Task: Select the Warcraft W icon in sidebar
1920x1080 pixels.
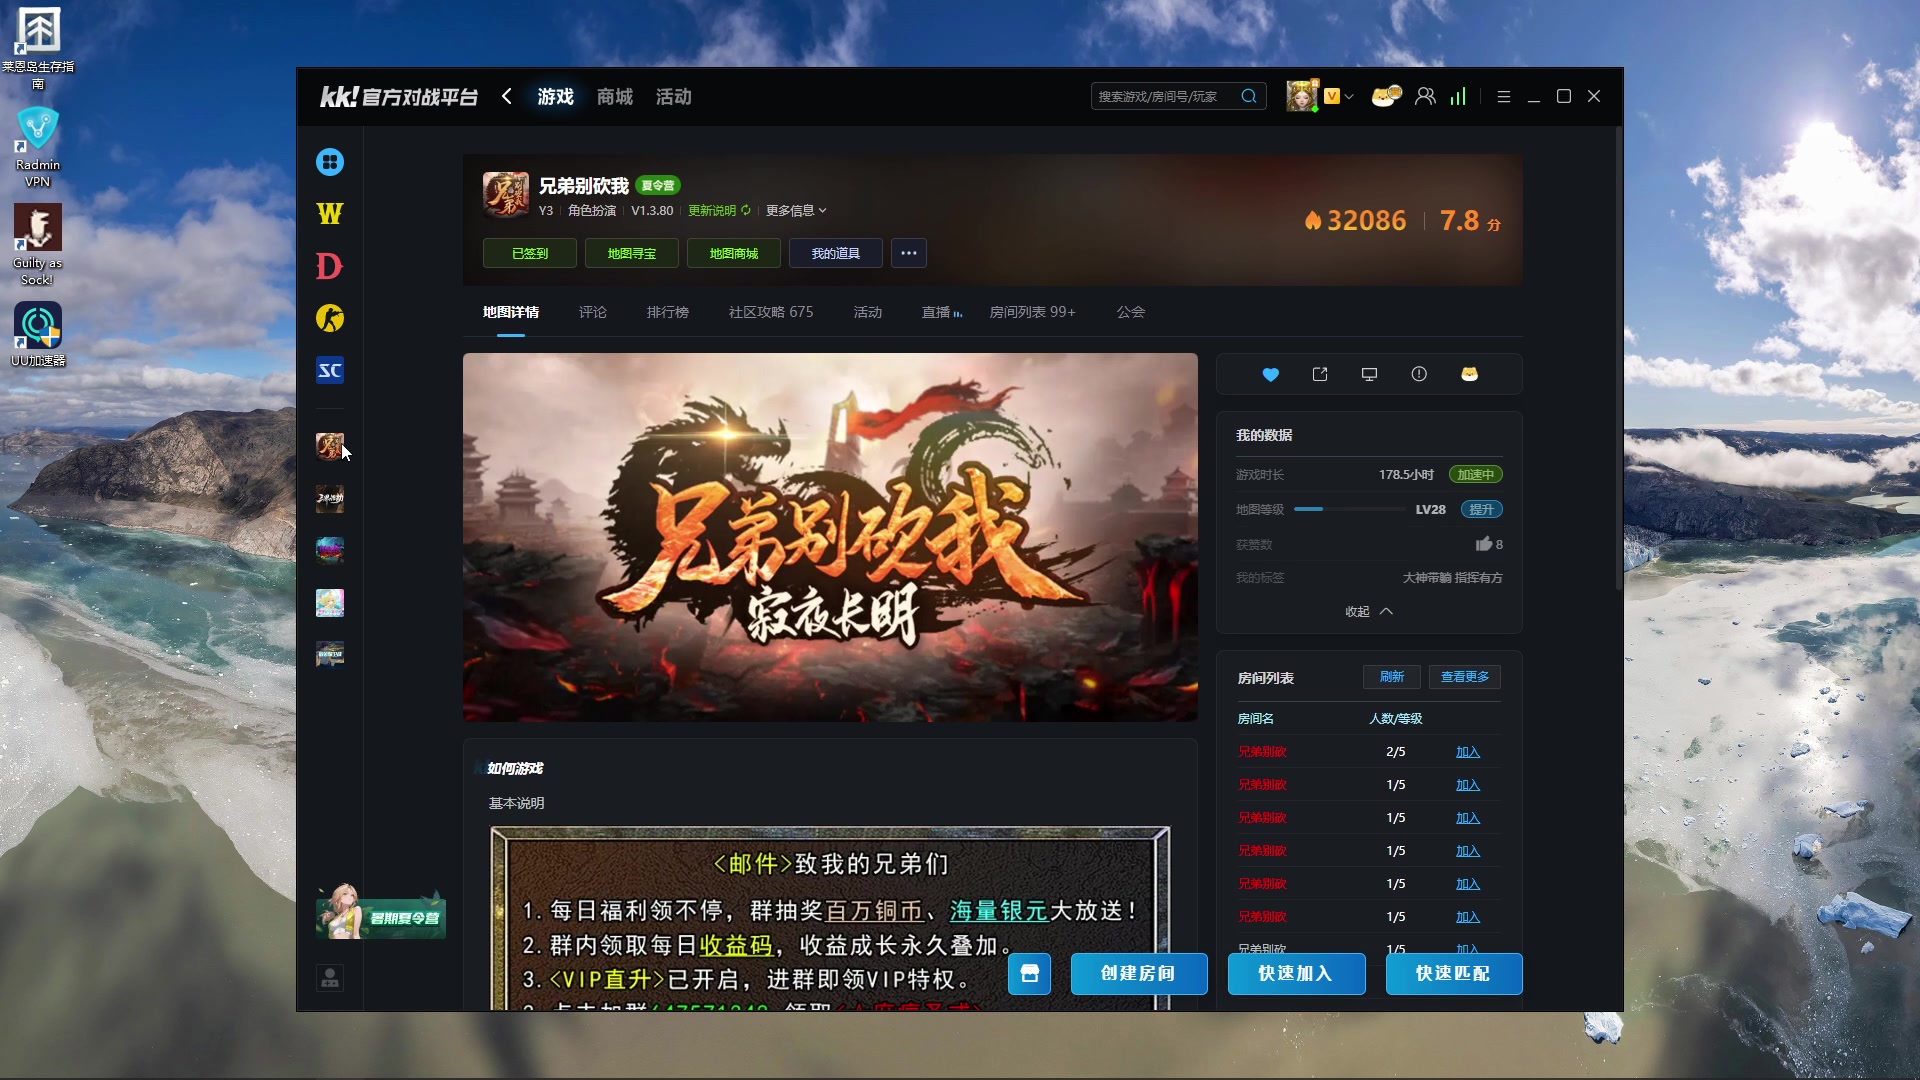Action: point(330,214)
